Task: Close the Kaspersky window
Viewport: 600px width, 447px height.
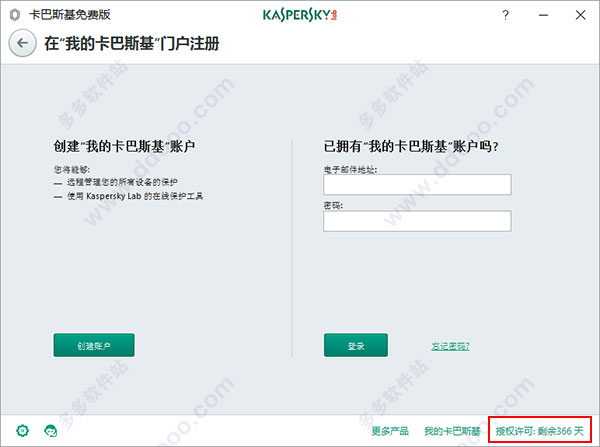Action: pos(580,15)
